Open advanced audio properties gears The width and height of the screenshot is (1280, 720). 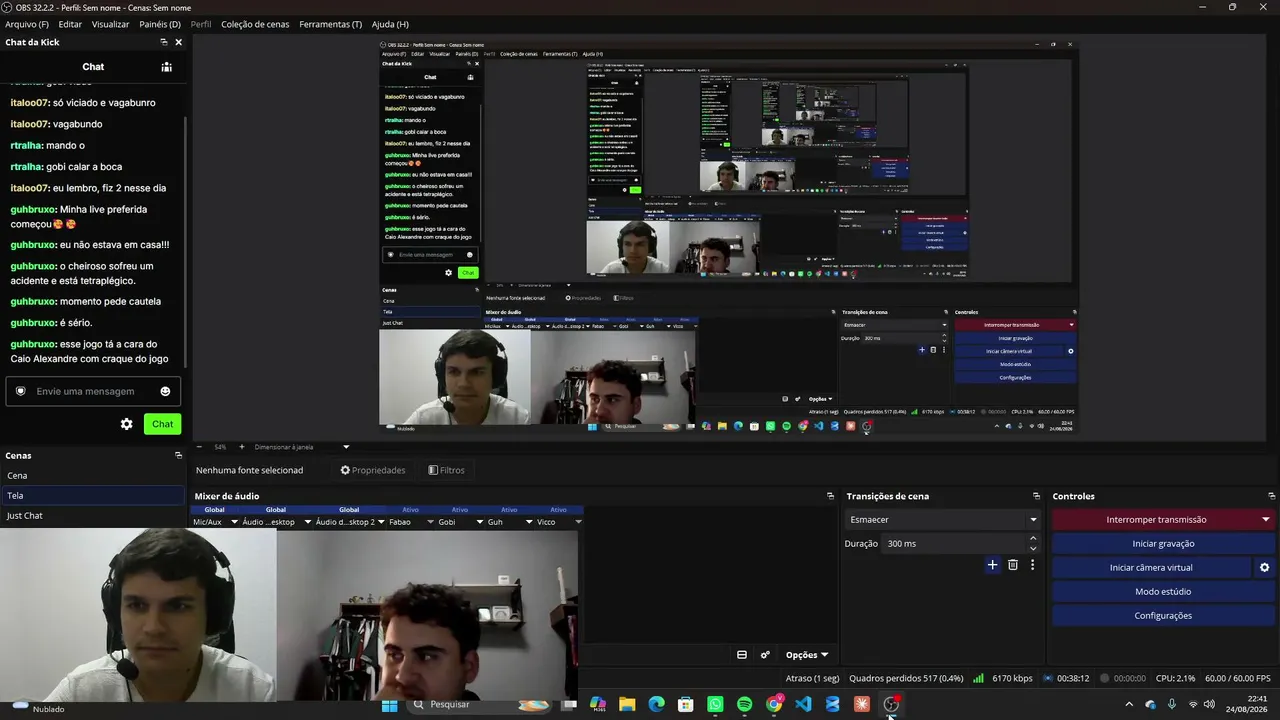[765, 655]
